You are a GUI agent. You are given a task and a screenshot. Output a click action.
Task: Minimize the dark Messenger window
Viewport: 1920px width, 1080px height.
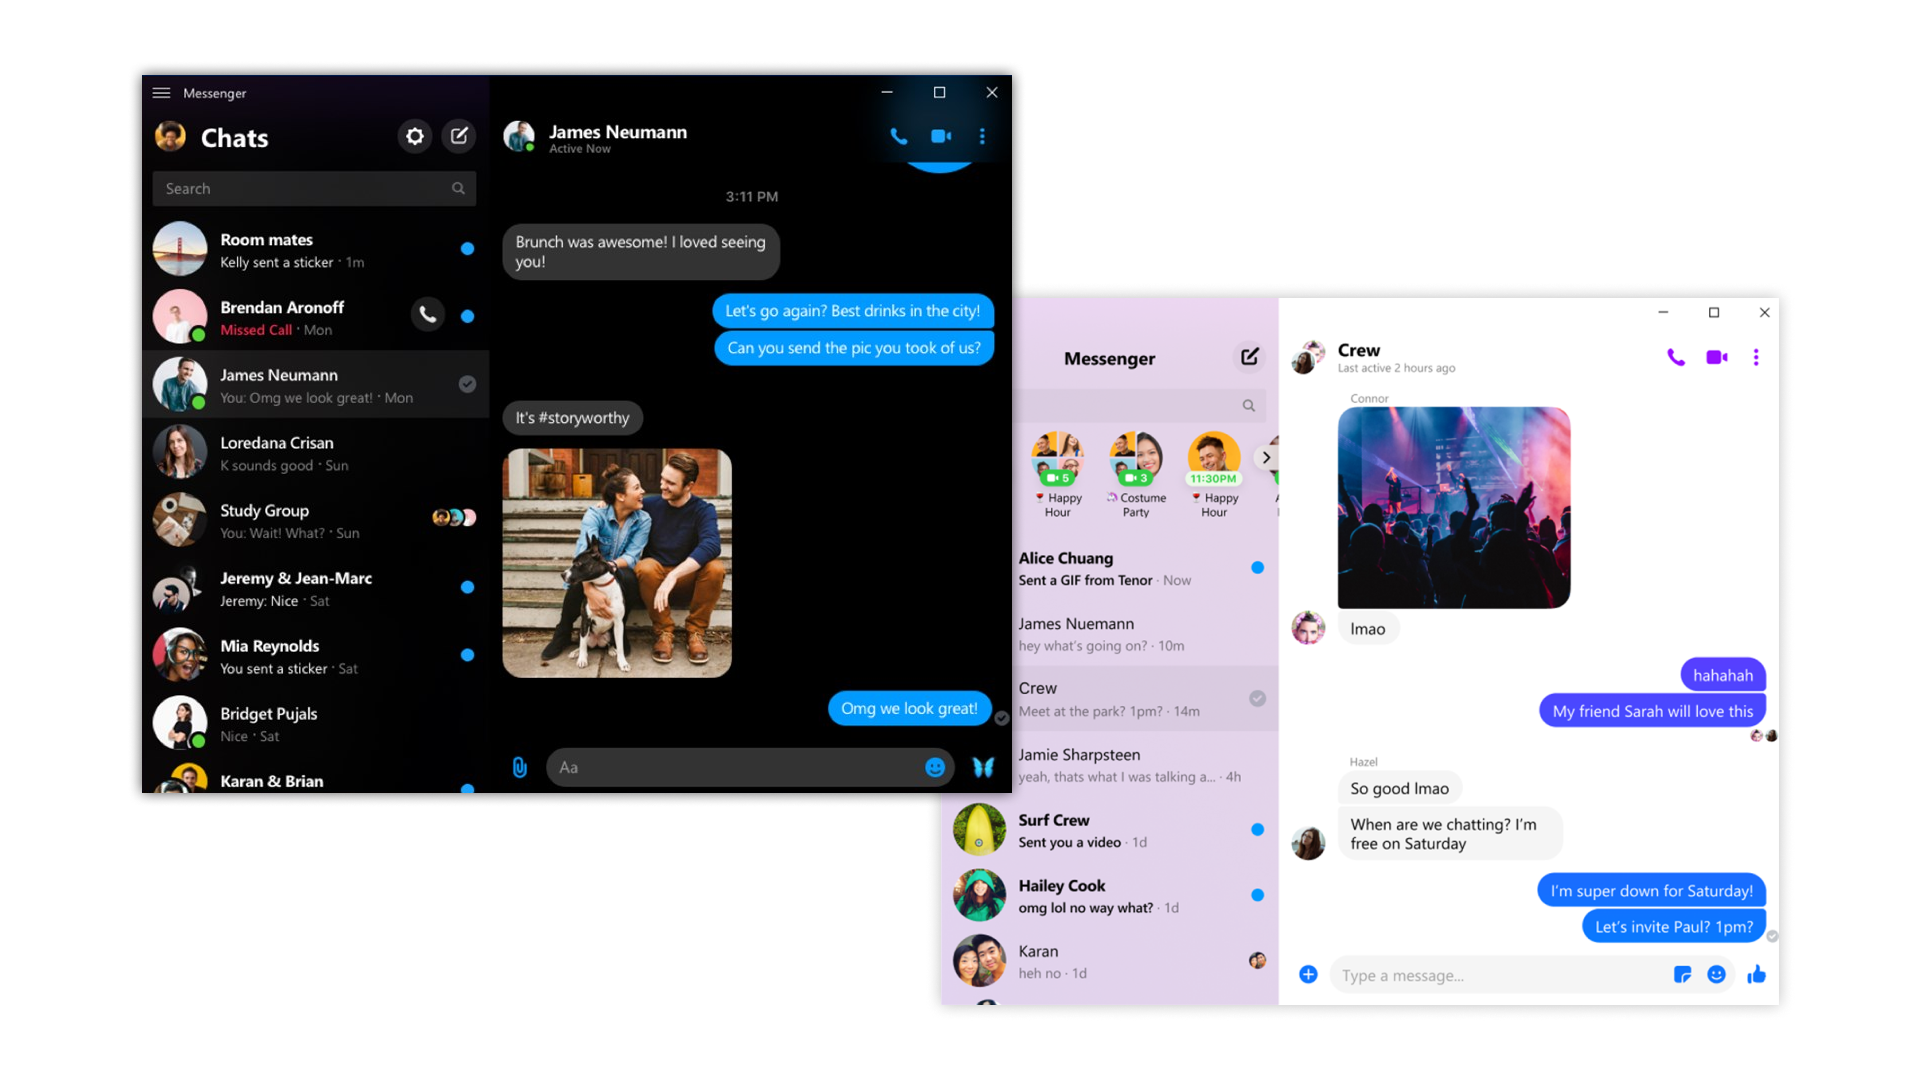pyautogui.click(x=887, y=92)
